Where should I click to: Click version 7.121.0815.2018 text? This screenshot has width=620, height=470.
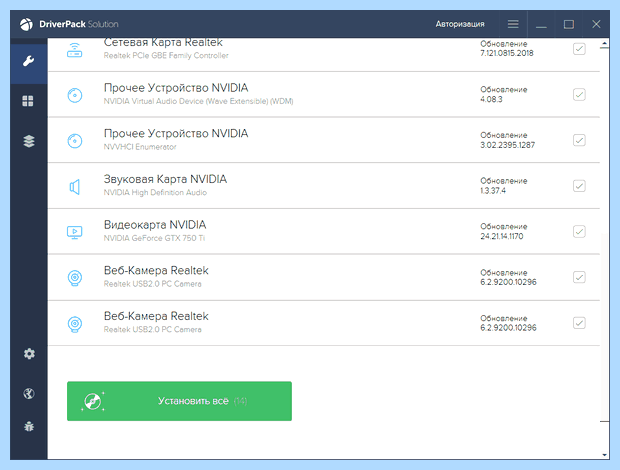(507, 53)
